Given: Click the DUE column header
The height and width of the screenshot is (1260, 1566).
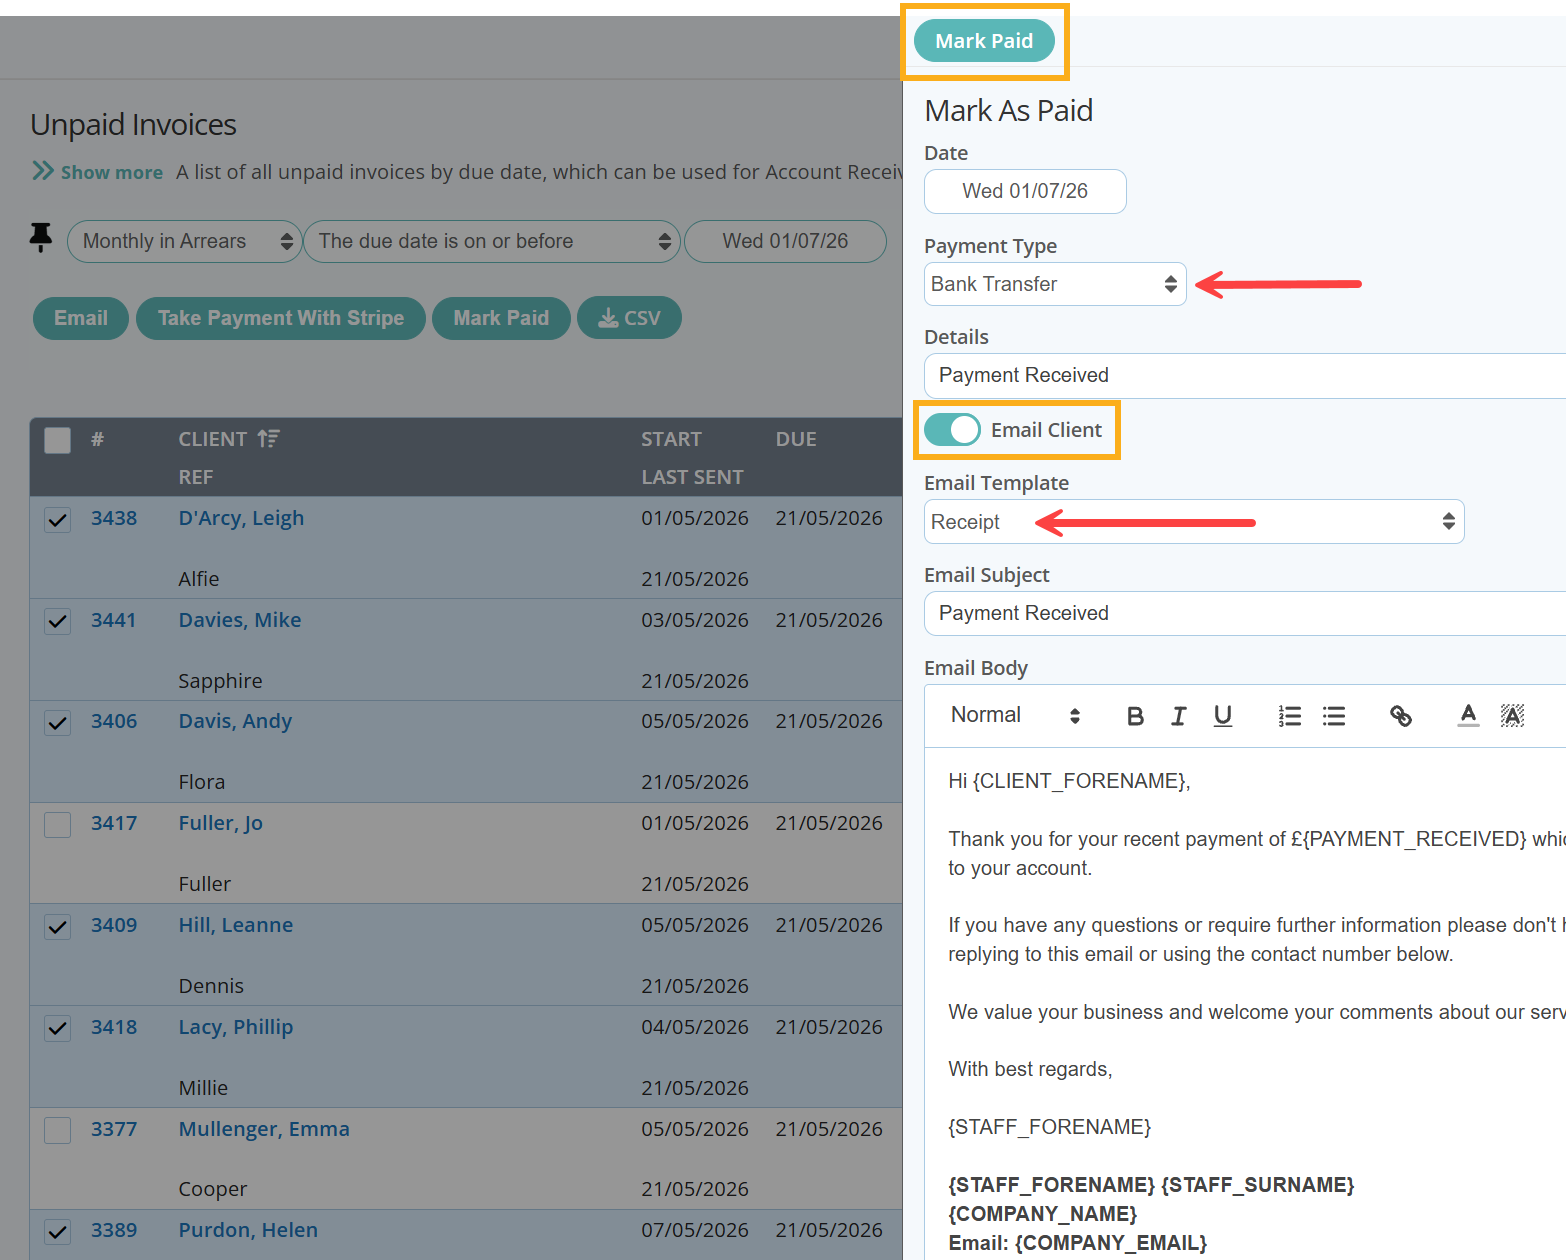Looking at the screenshot, I should (796, 439).
